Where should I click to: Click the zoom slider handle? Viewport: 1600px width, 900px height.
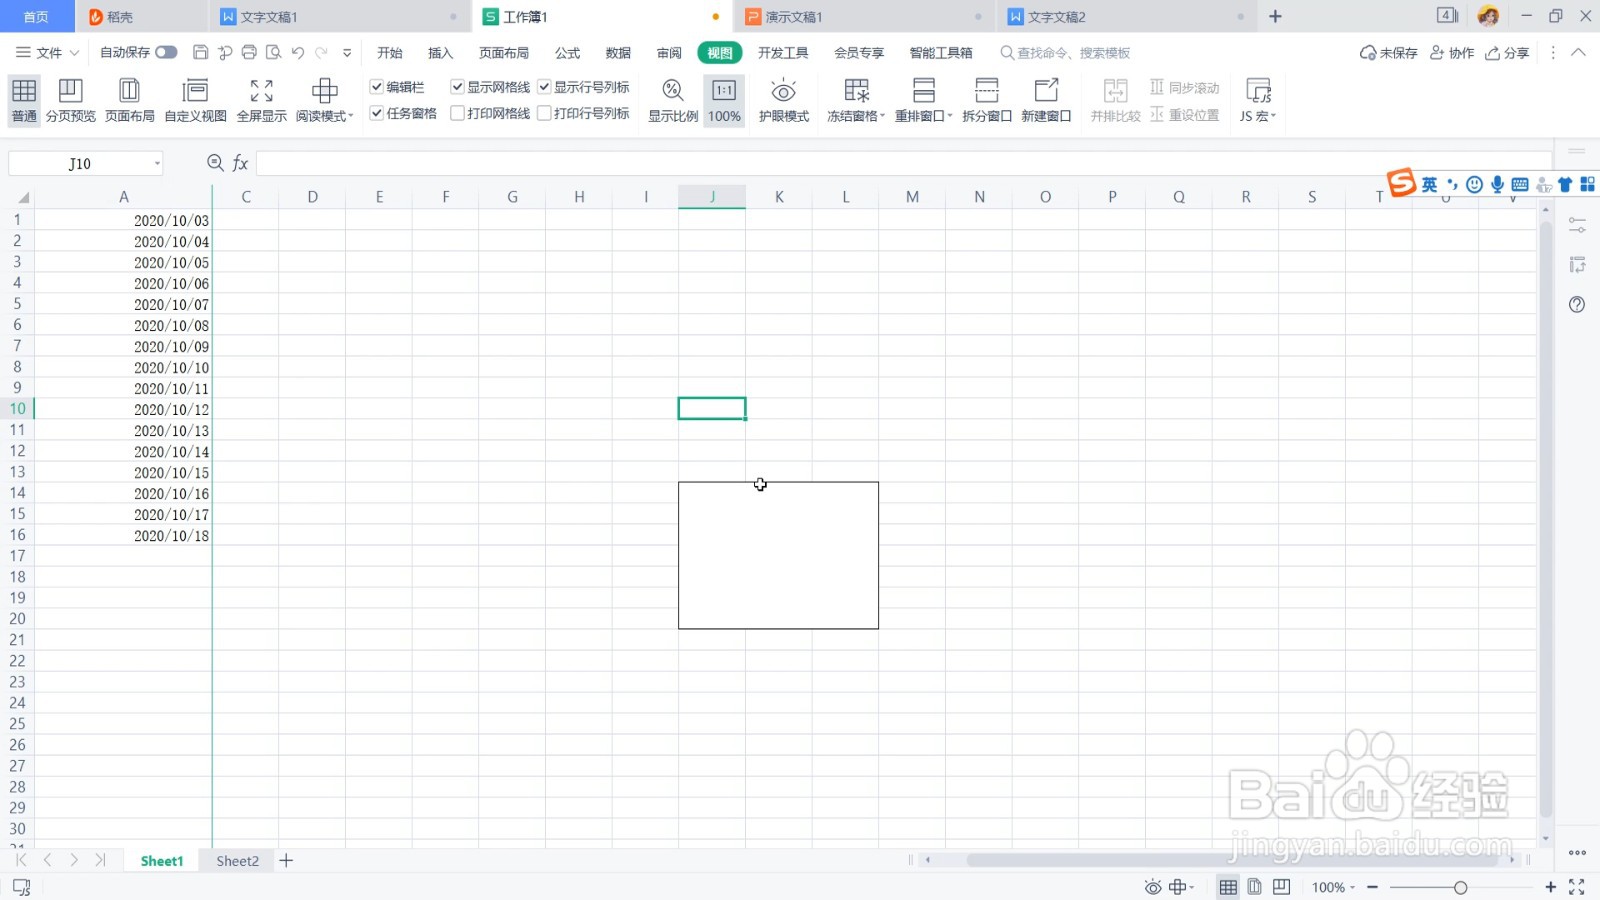1460,887
